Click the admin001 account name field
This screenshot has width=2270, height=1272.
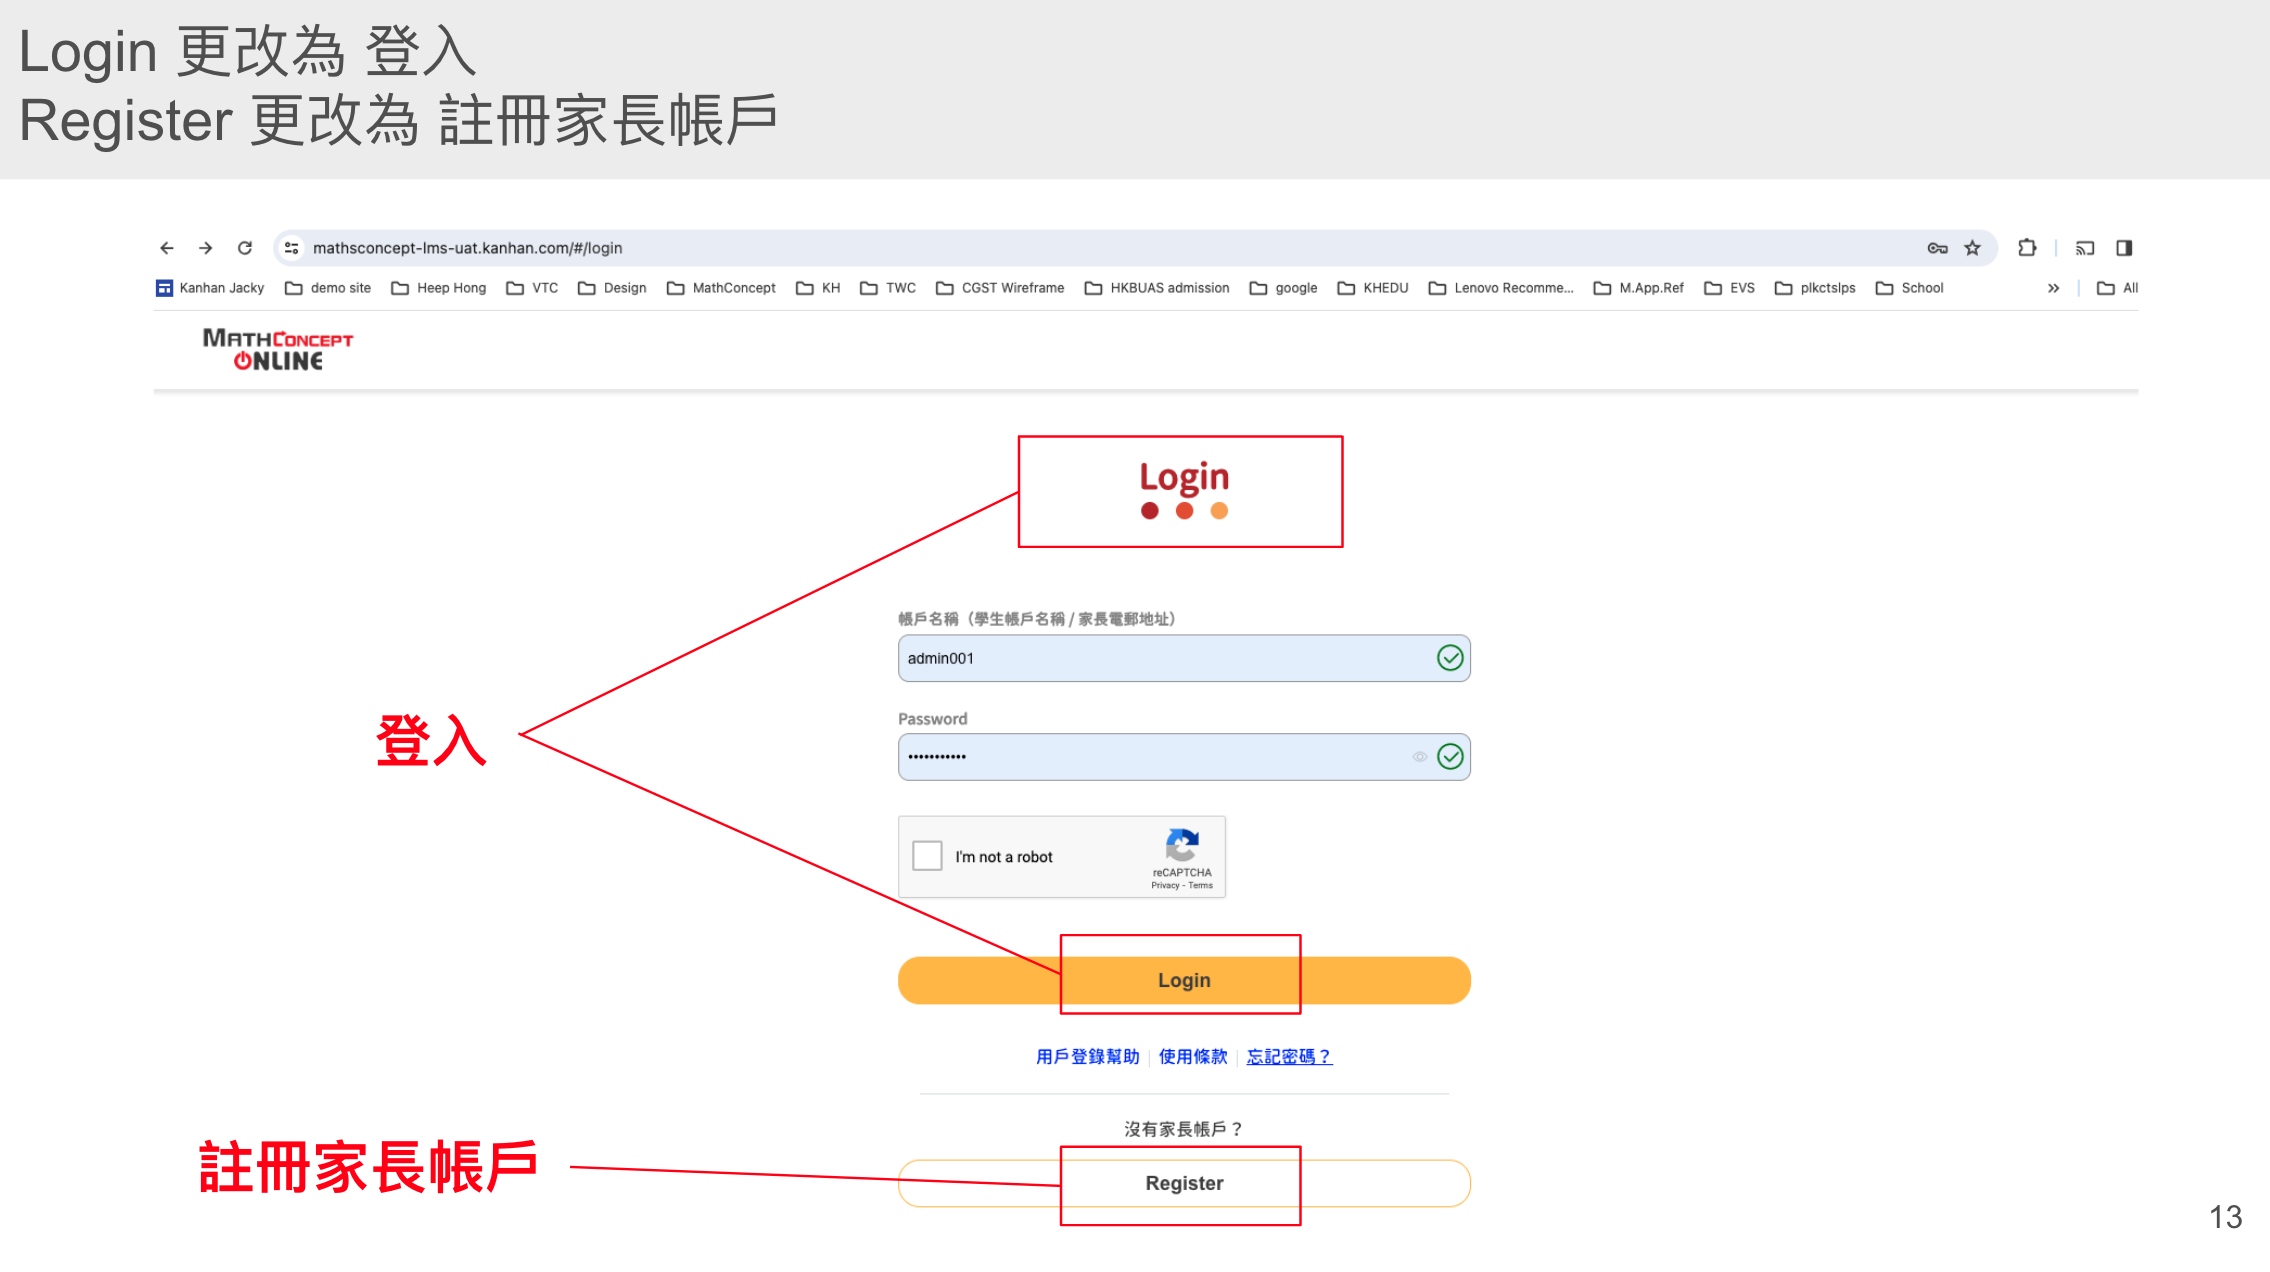[x=1160, y=658]
